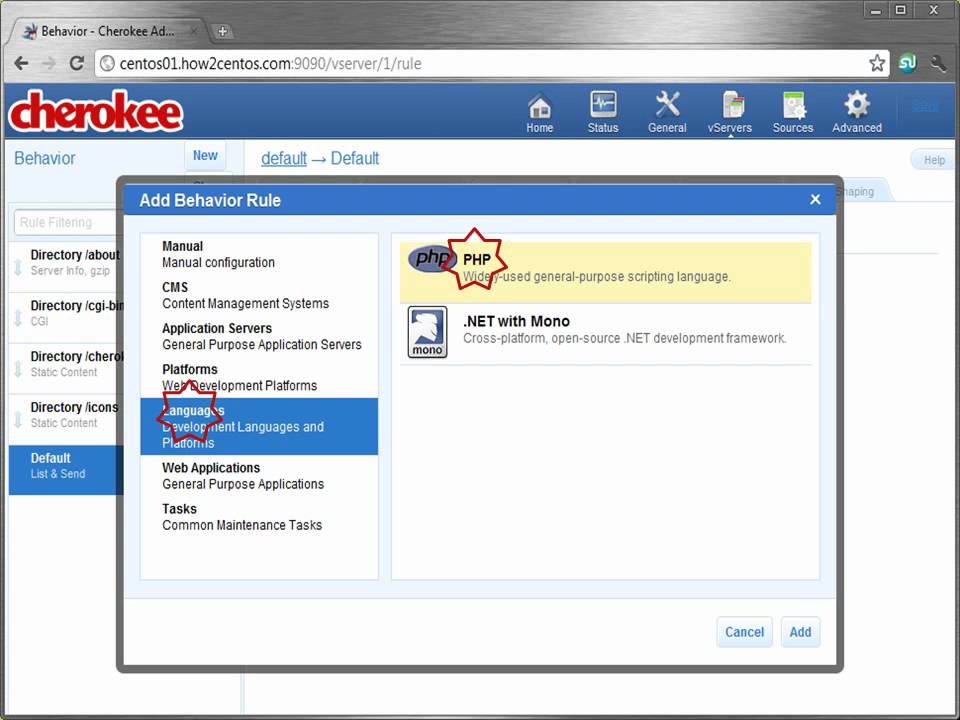Click the browser Forward arrow
The image size is (960, 720).
tap(49, 63)
